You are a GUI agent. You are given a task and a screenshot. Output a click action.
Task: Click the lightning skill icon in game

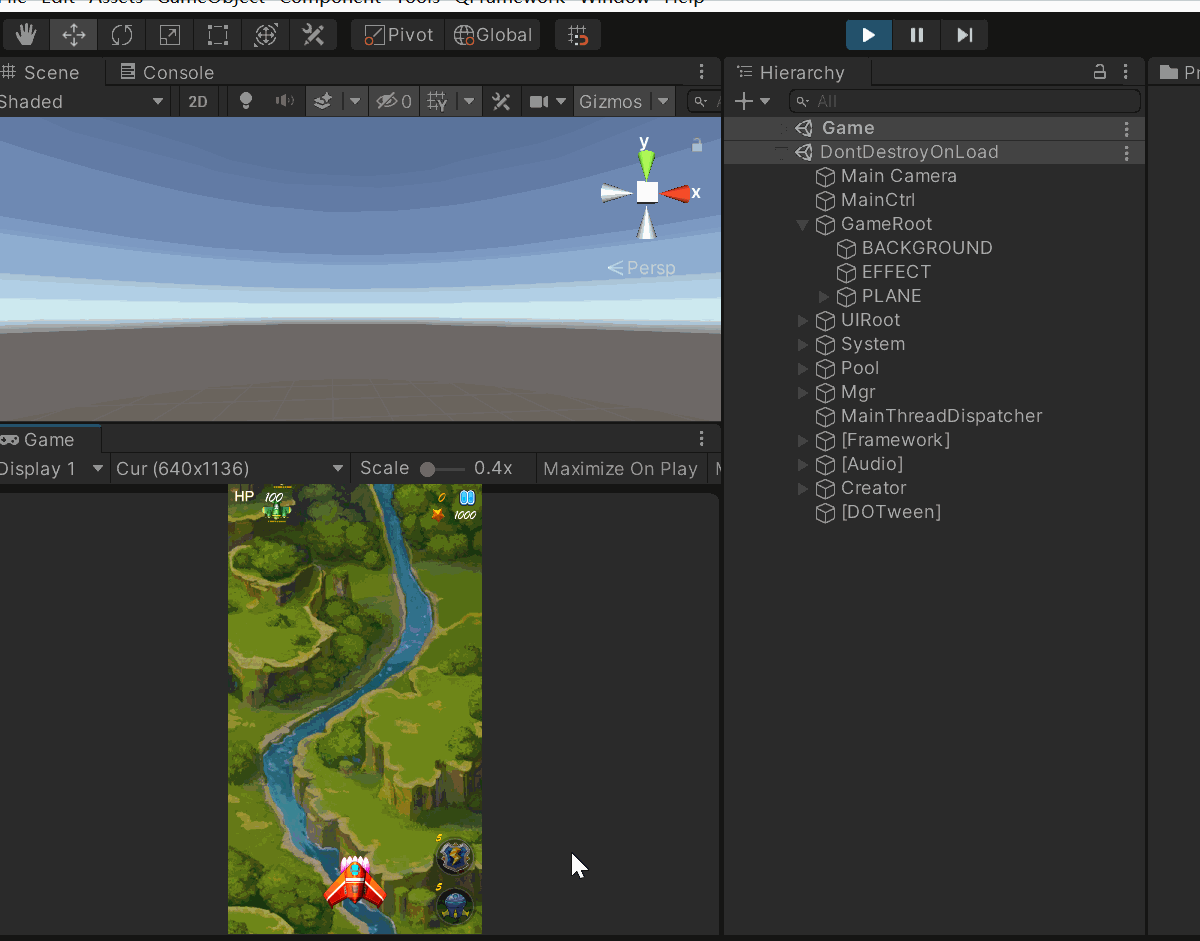click(455, 856)
